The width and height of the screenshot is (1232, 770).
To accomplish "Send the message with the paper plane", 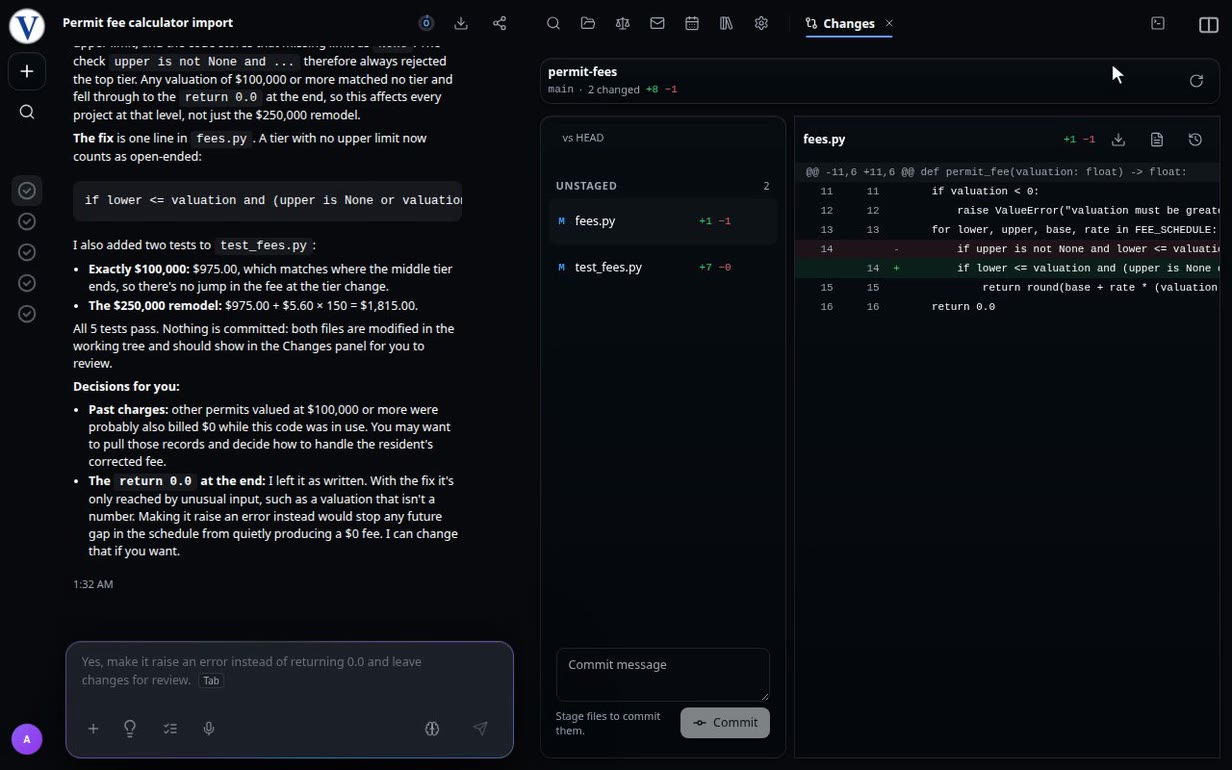I will coord(481,729).
